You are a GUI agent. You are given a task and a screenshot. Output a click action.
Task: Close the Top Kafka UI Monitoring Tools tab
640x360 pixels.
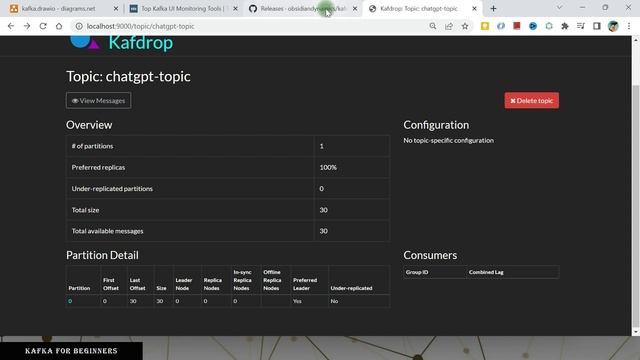pyautogui.click(x=235, y=9)
